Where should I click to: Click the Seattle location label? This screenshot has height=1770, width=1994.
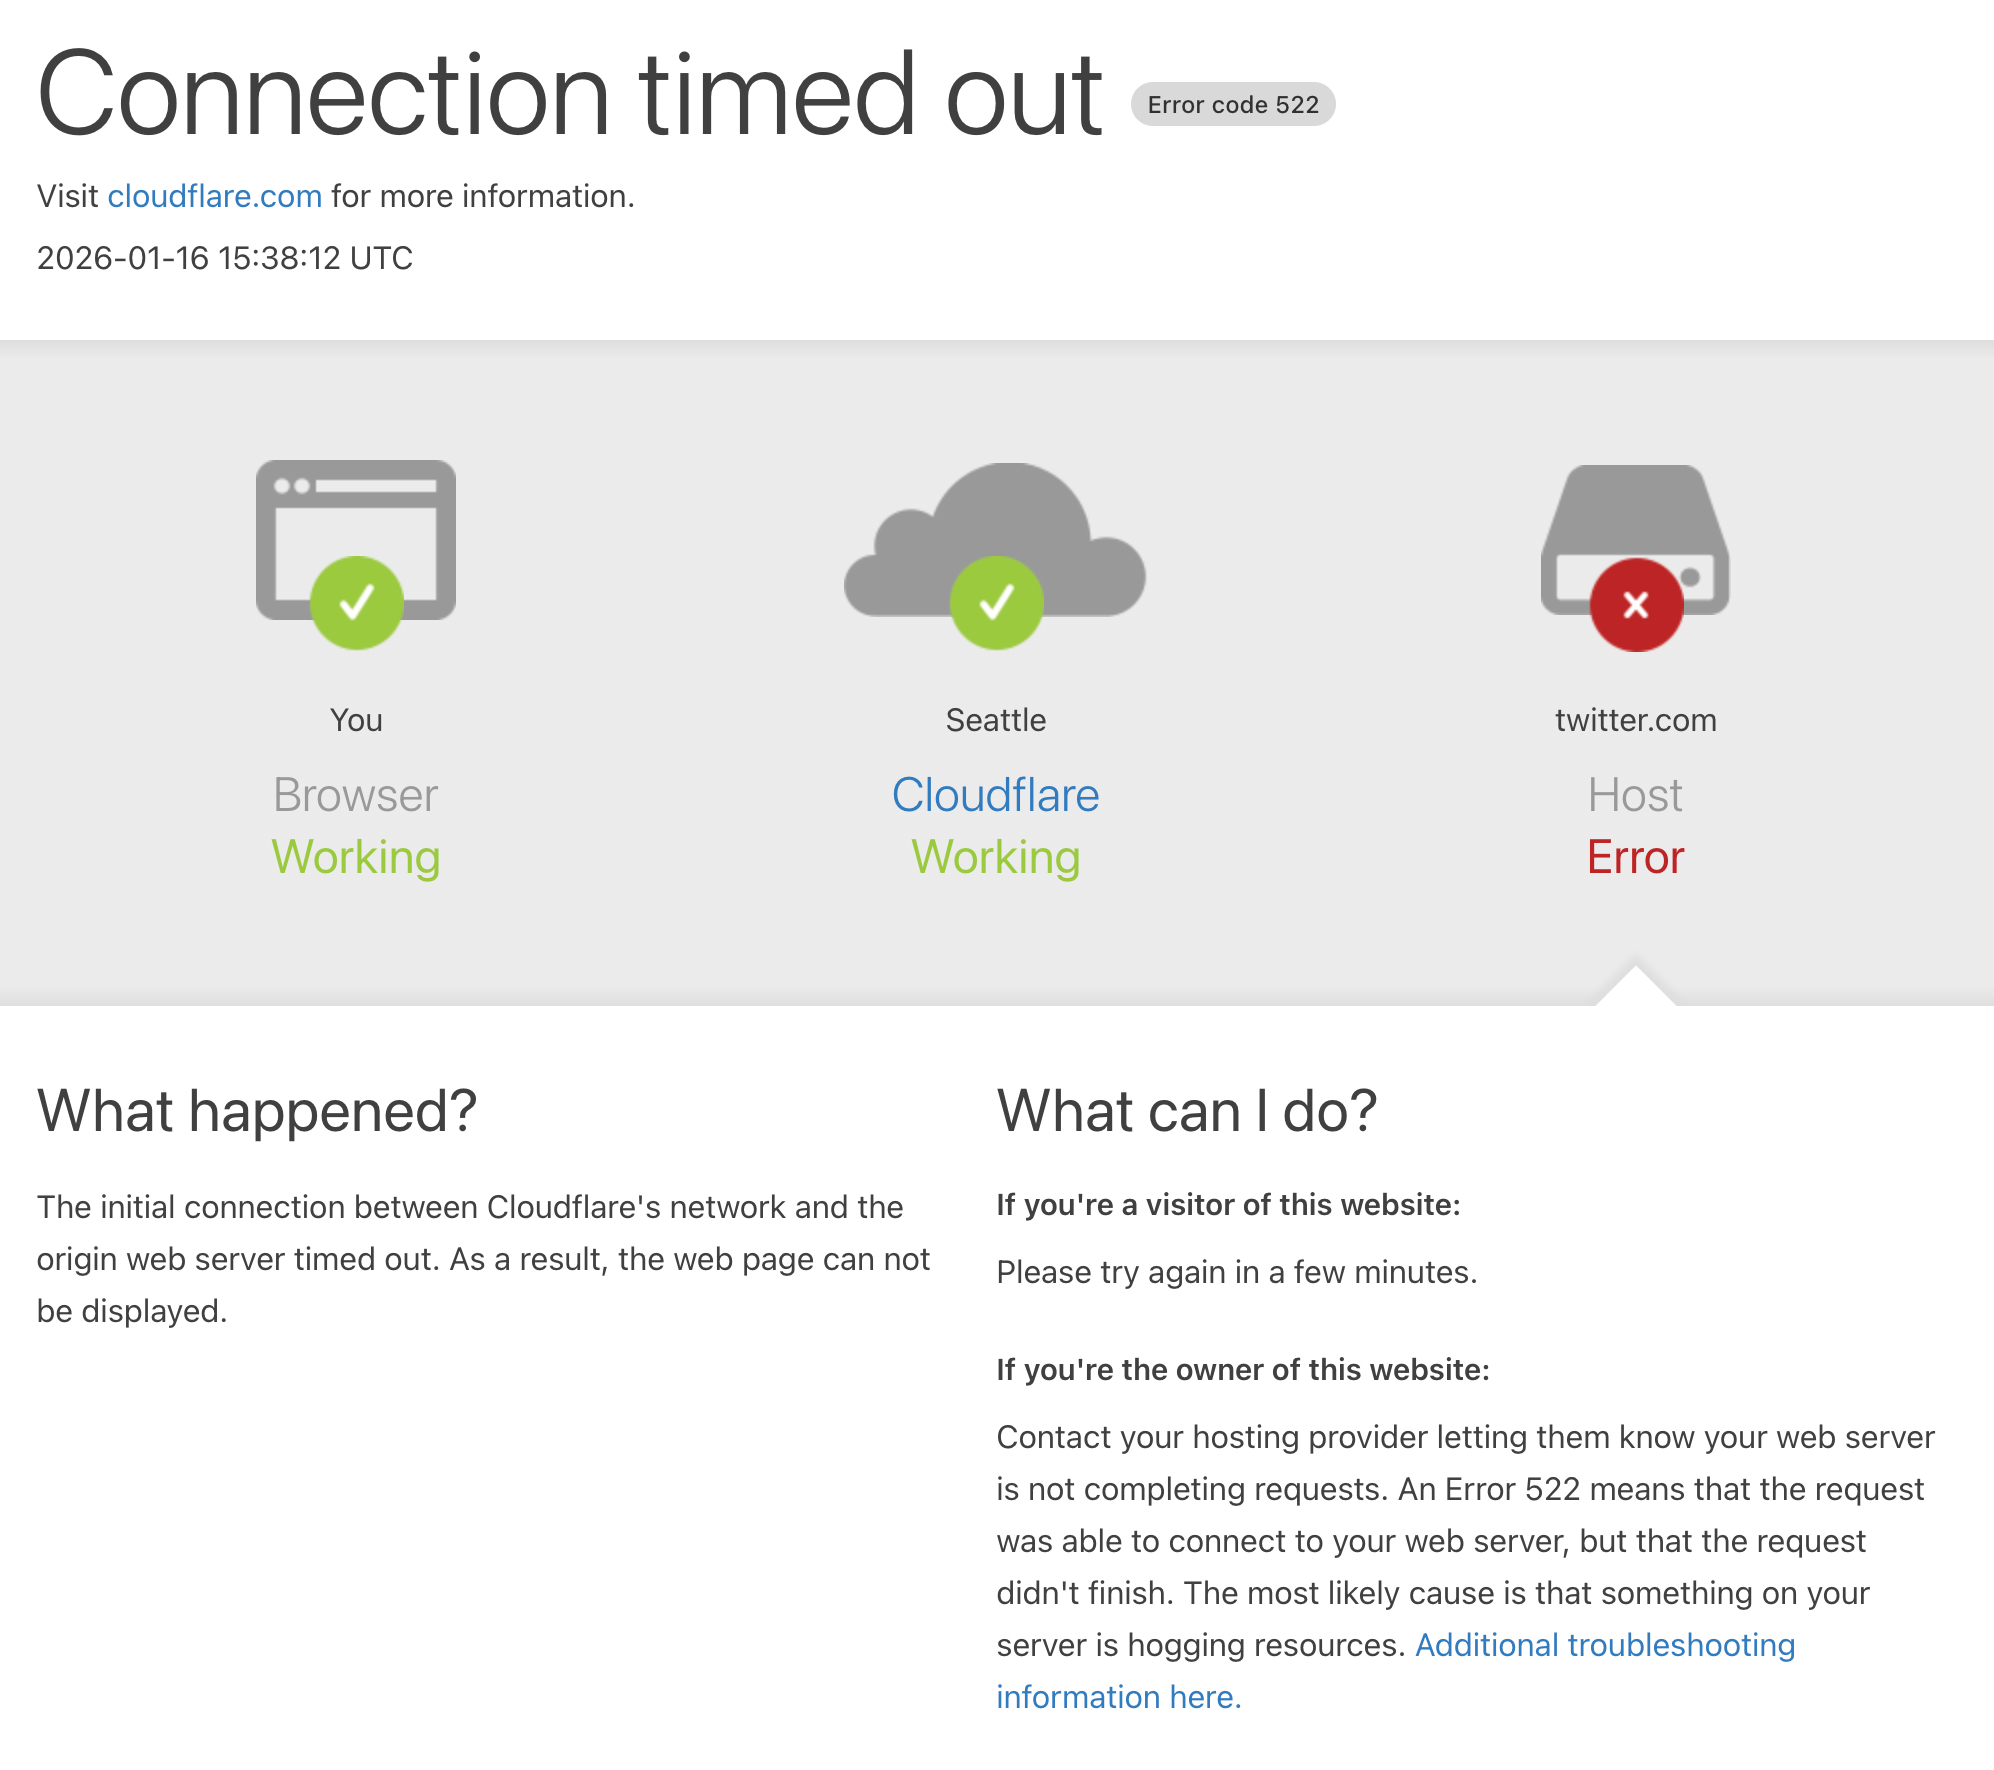tap(996, 720)
